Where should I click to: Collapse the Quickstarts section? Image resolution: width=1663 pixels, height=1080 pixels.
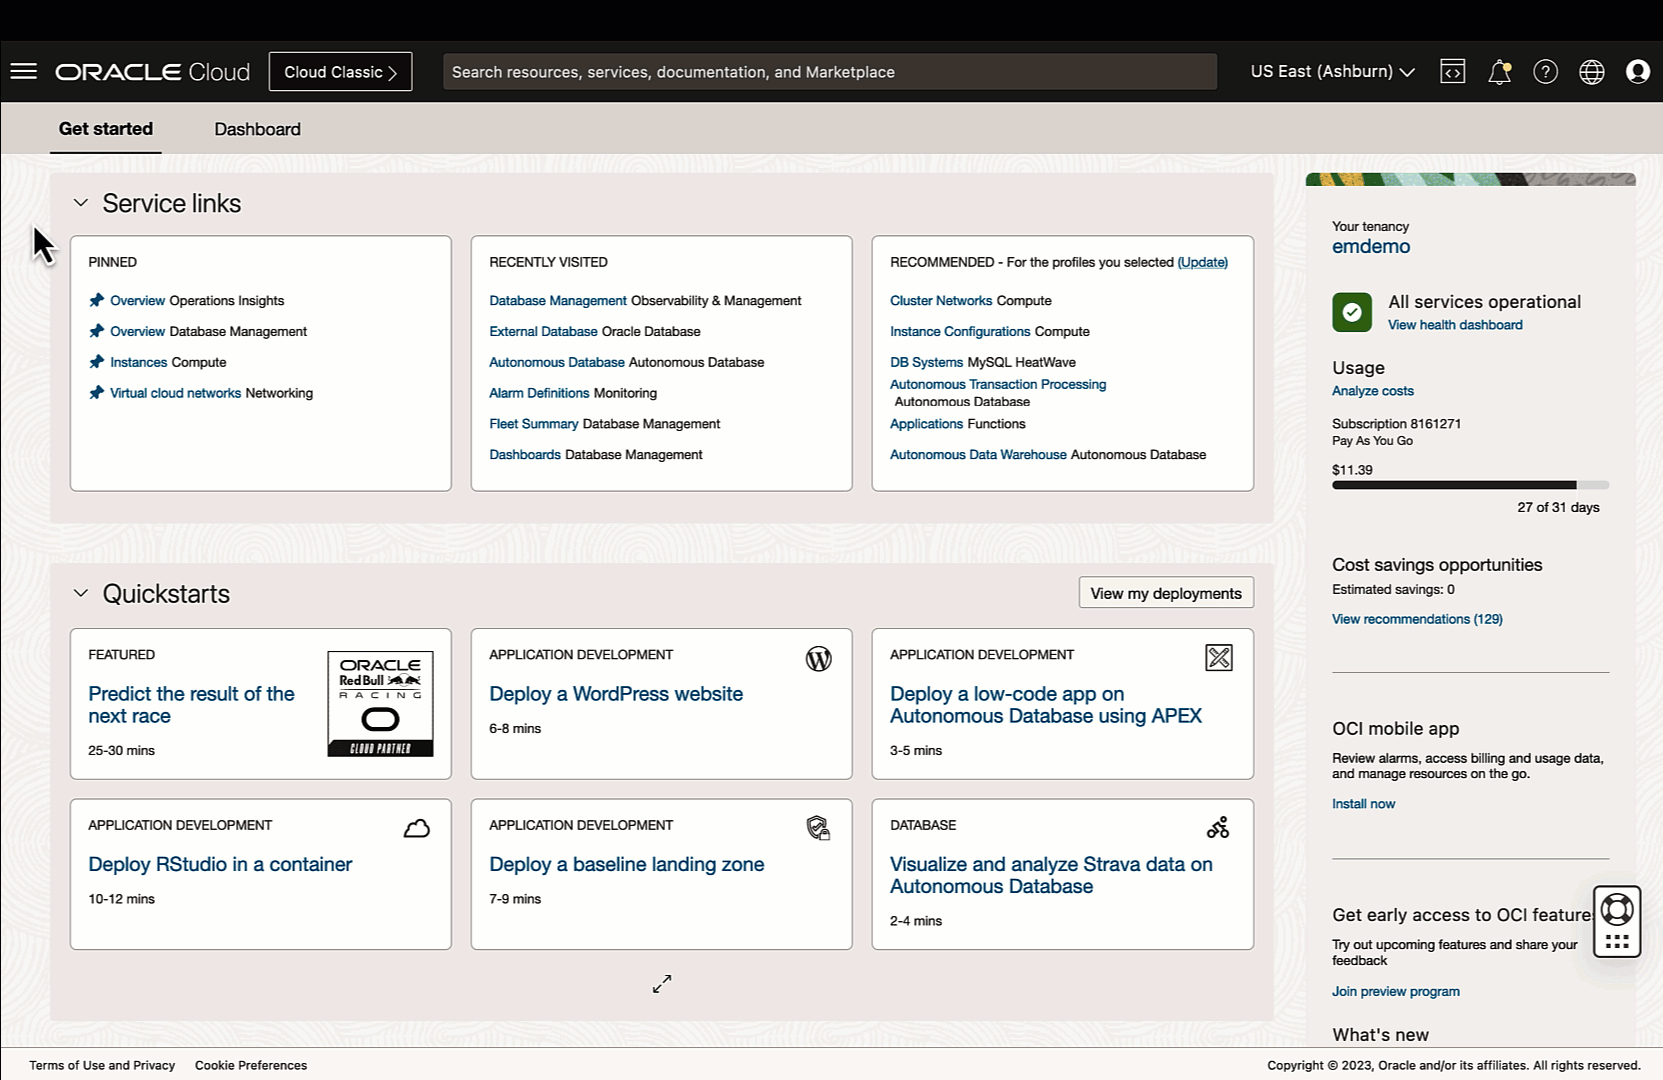[x=81, y=593]
